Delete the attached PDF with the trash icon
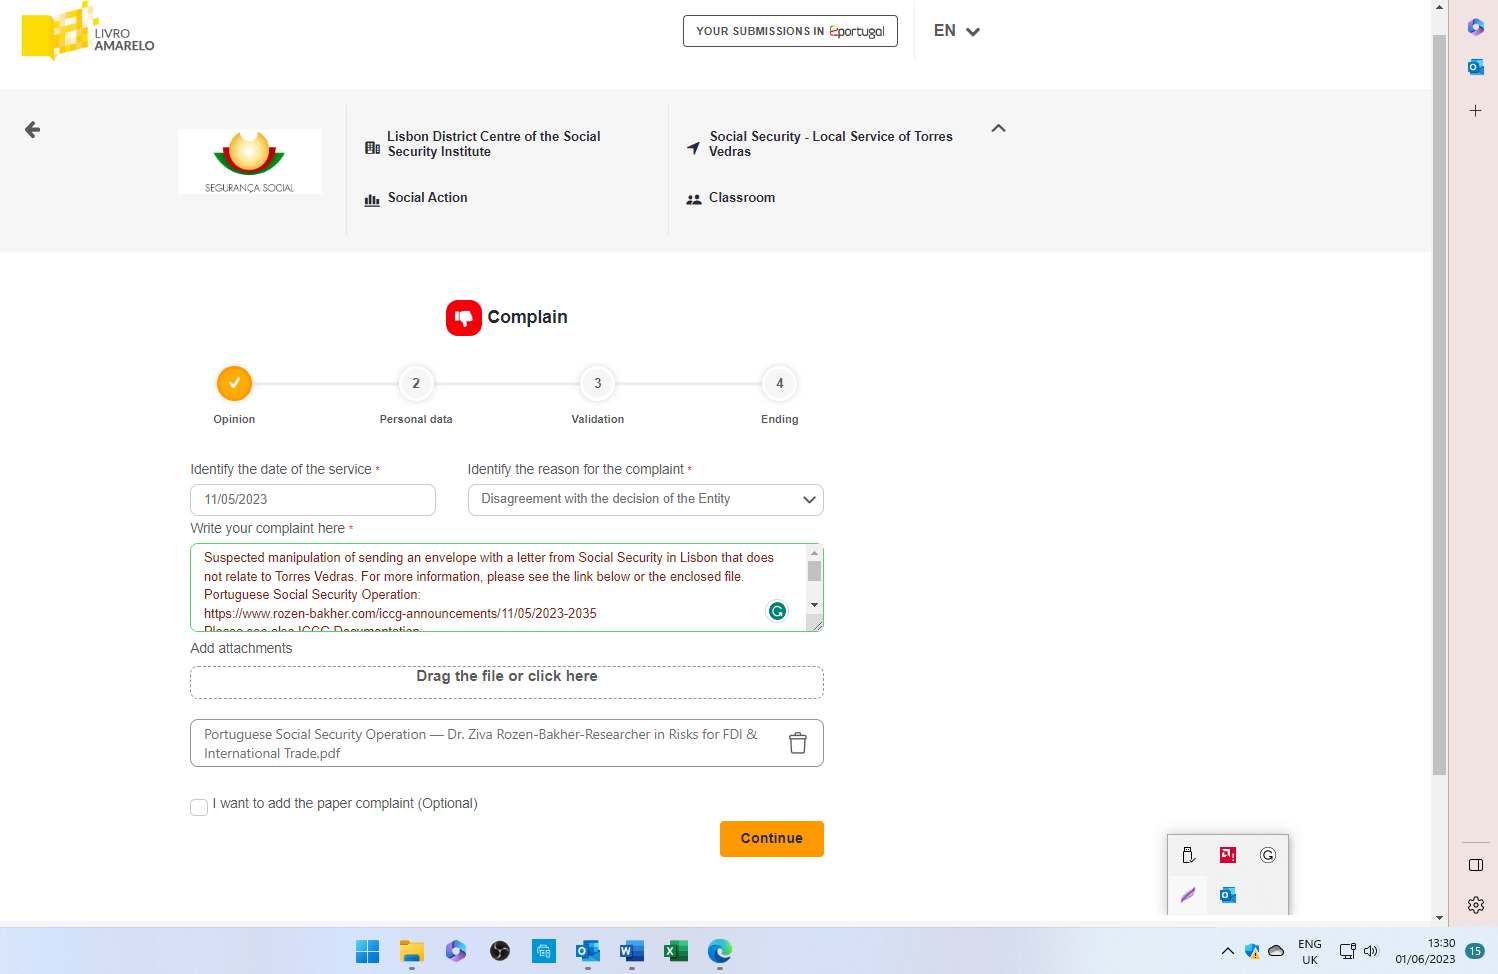Viewport: 1498px width, 974px height. tap(798, 743)
